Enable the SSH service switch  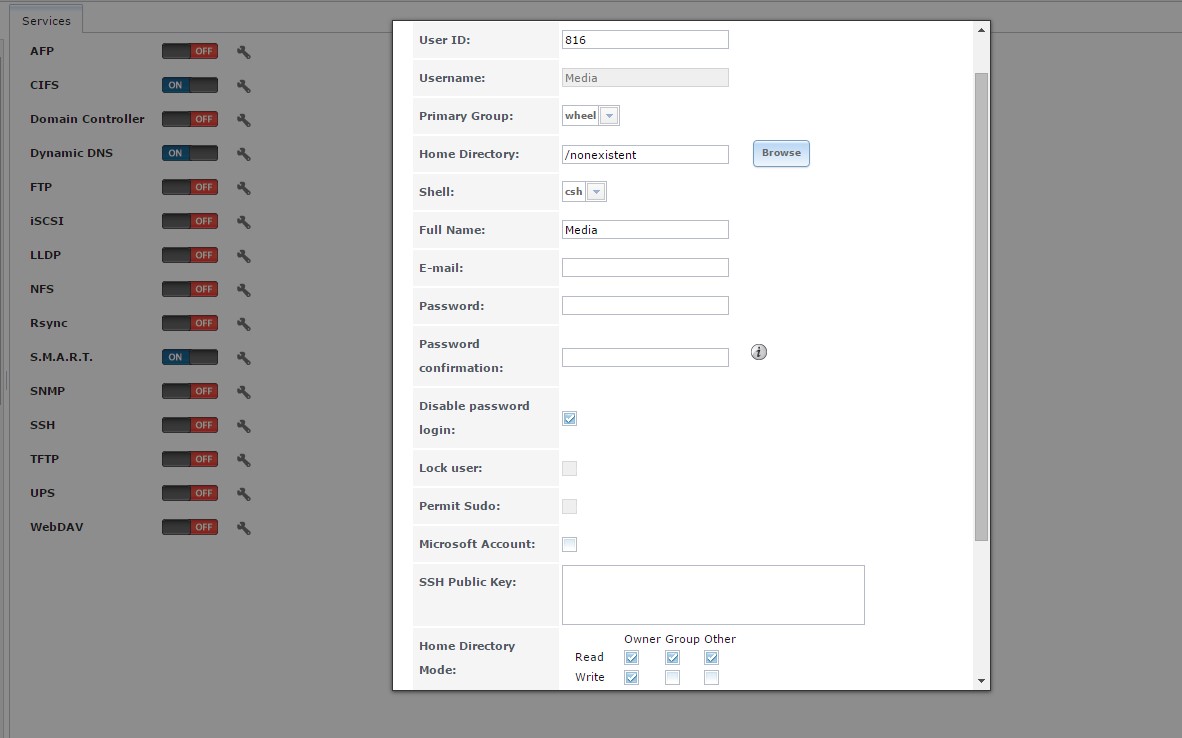click(x=190, y=425)
